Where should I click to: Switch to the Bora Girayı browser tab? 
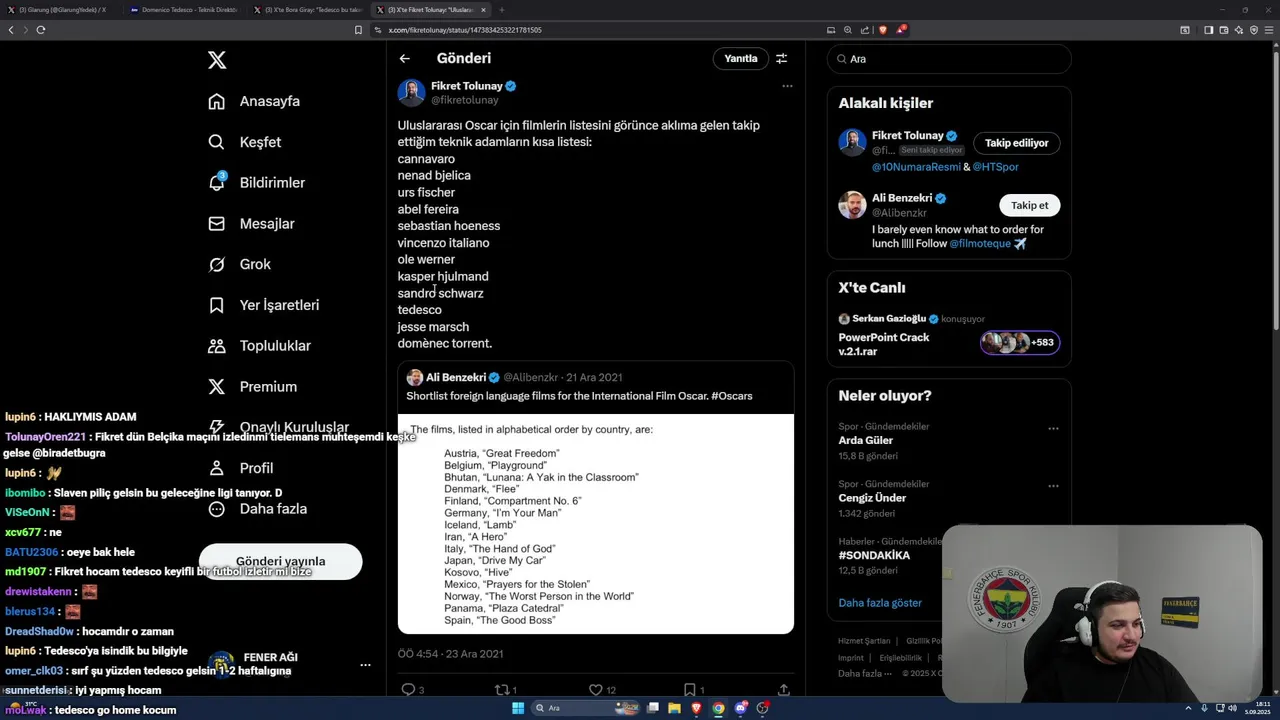click(x=306, y=10)
